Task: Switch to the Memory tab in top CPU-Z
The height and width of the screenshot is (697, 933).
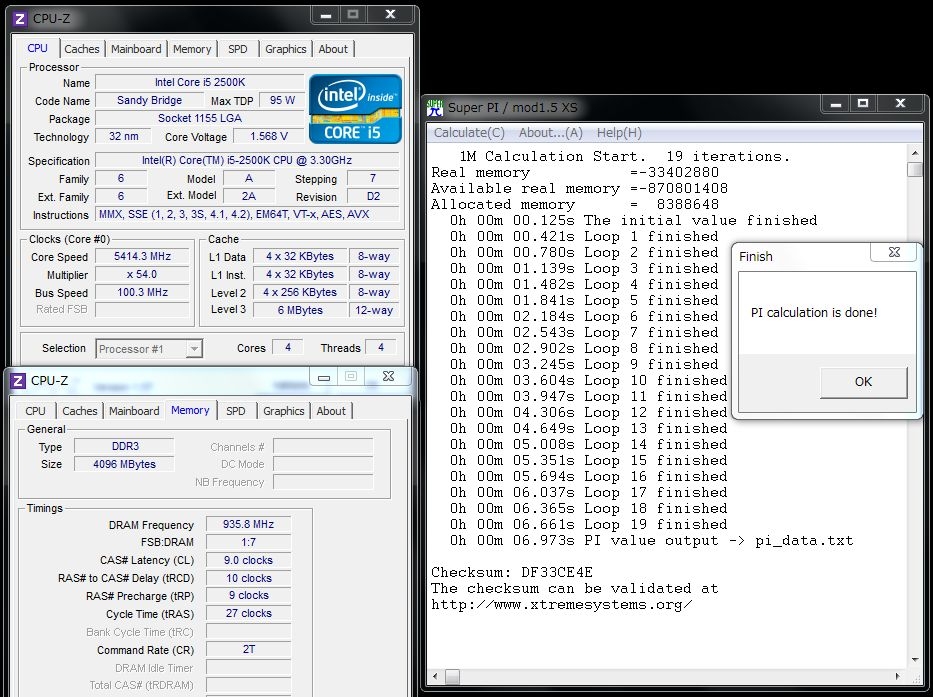Action: 192,48
